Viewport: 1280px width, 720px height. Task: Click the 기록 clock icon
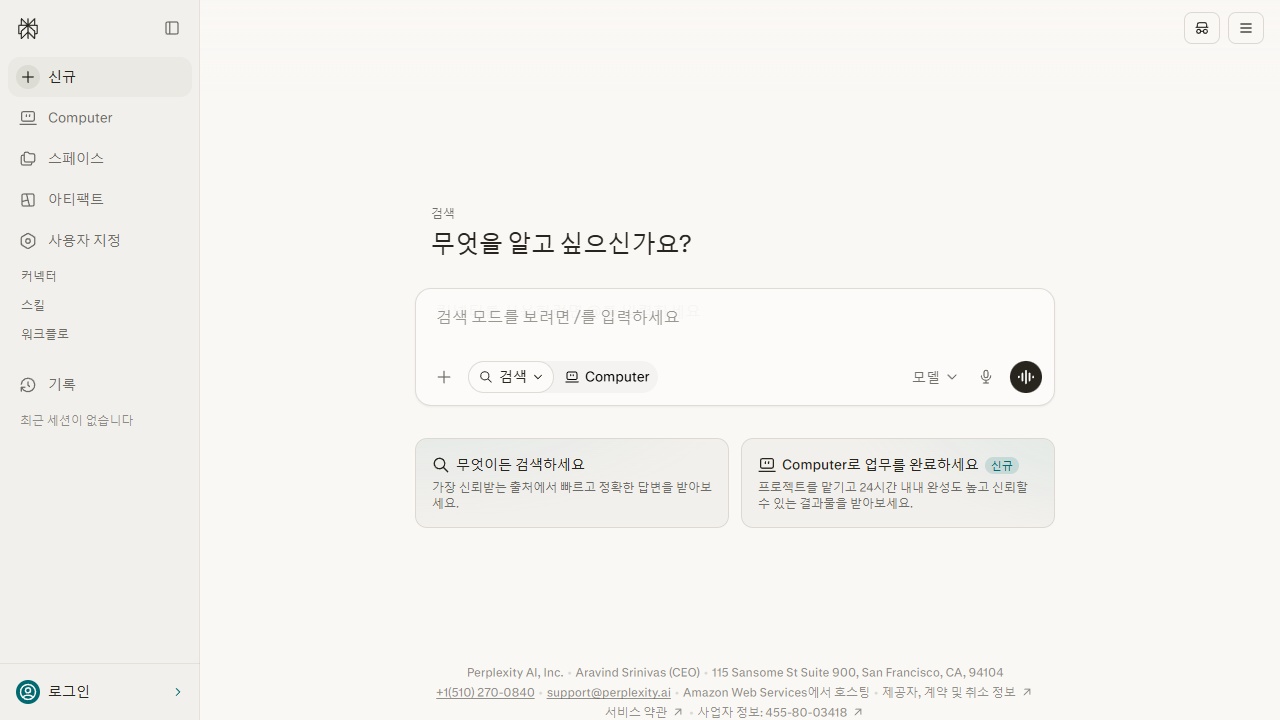pos(28,385)
